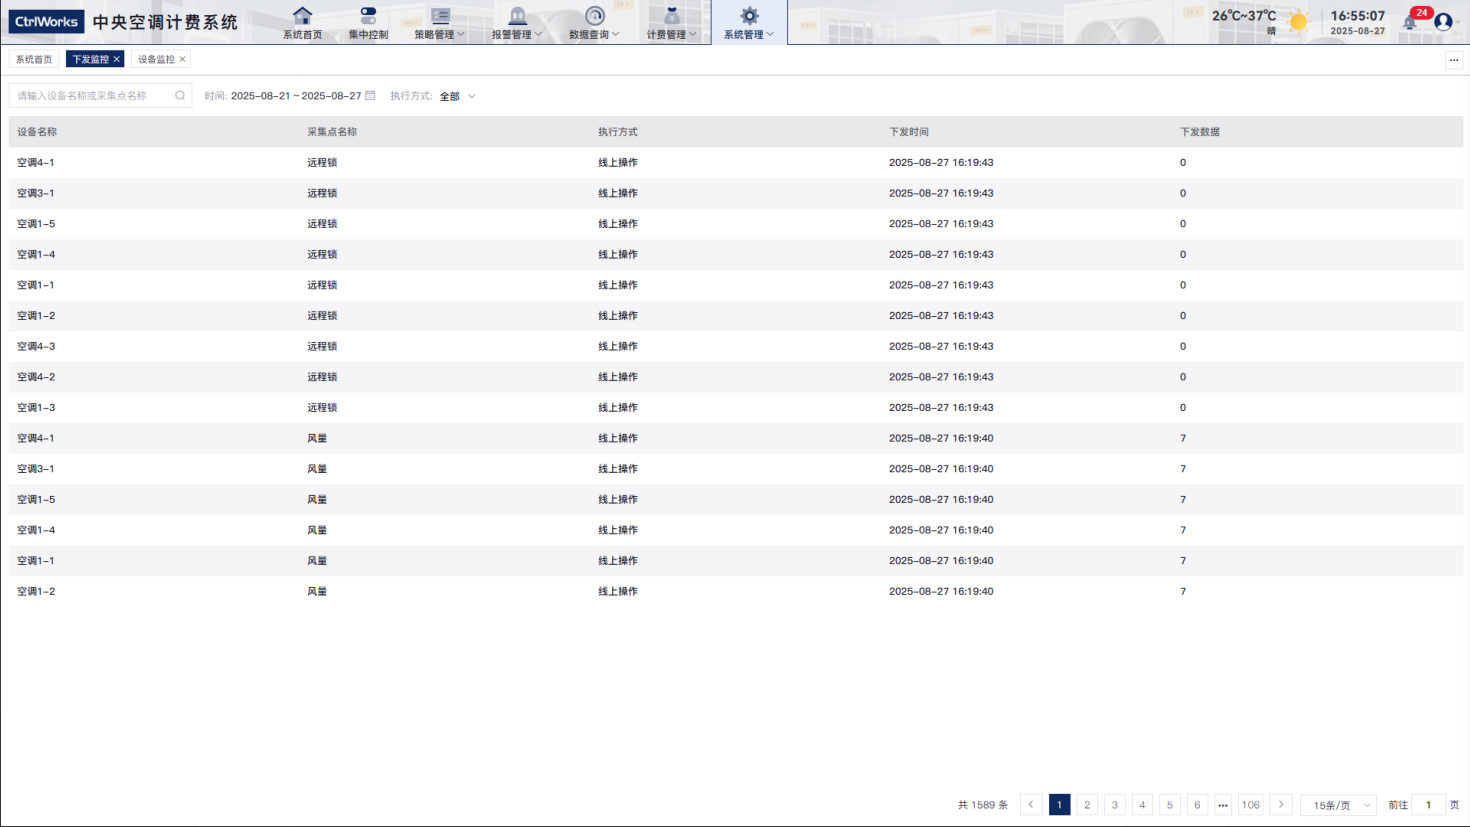Close the 设备监控 tab
The width and height of the screenshot is (1470, 827).
[183, 60]
